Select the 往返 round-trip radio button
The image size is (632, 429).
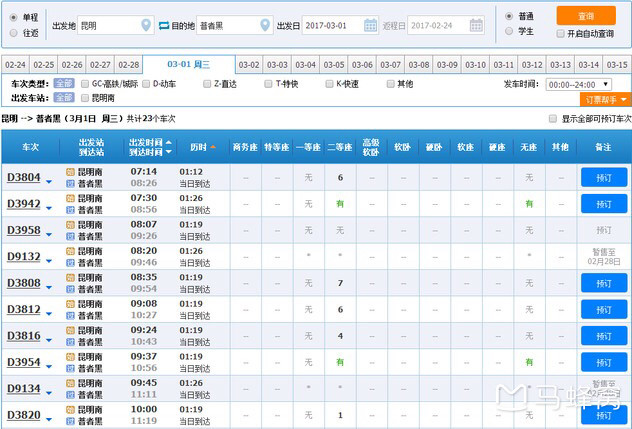pyautogui.click(x=13, y=33)
